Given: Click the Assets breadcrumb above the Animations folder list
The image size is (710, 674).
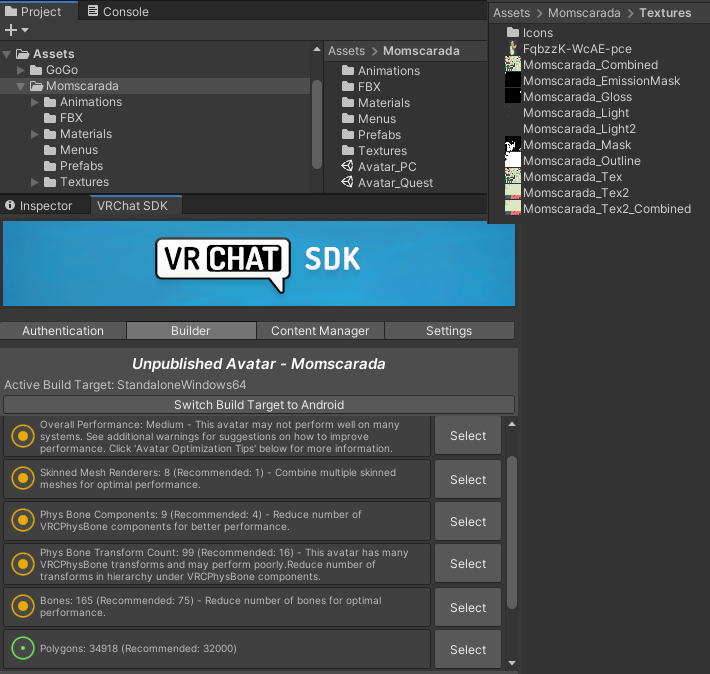Looking at the screenshot, I should pos(346,51).
